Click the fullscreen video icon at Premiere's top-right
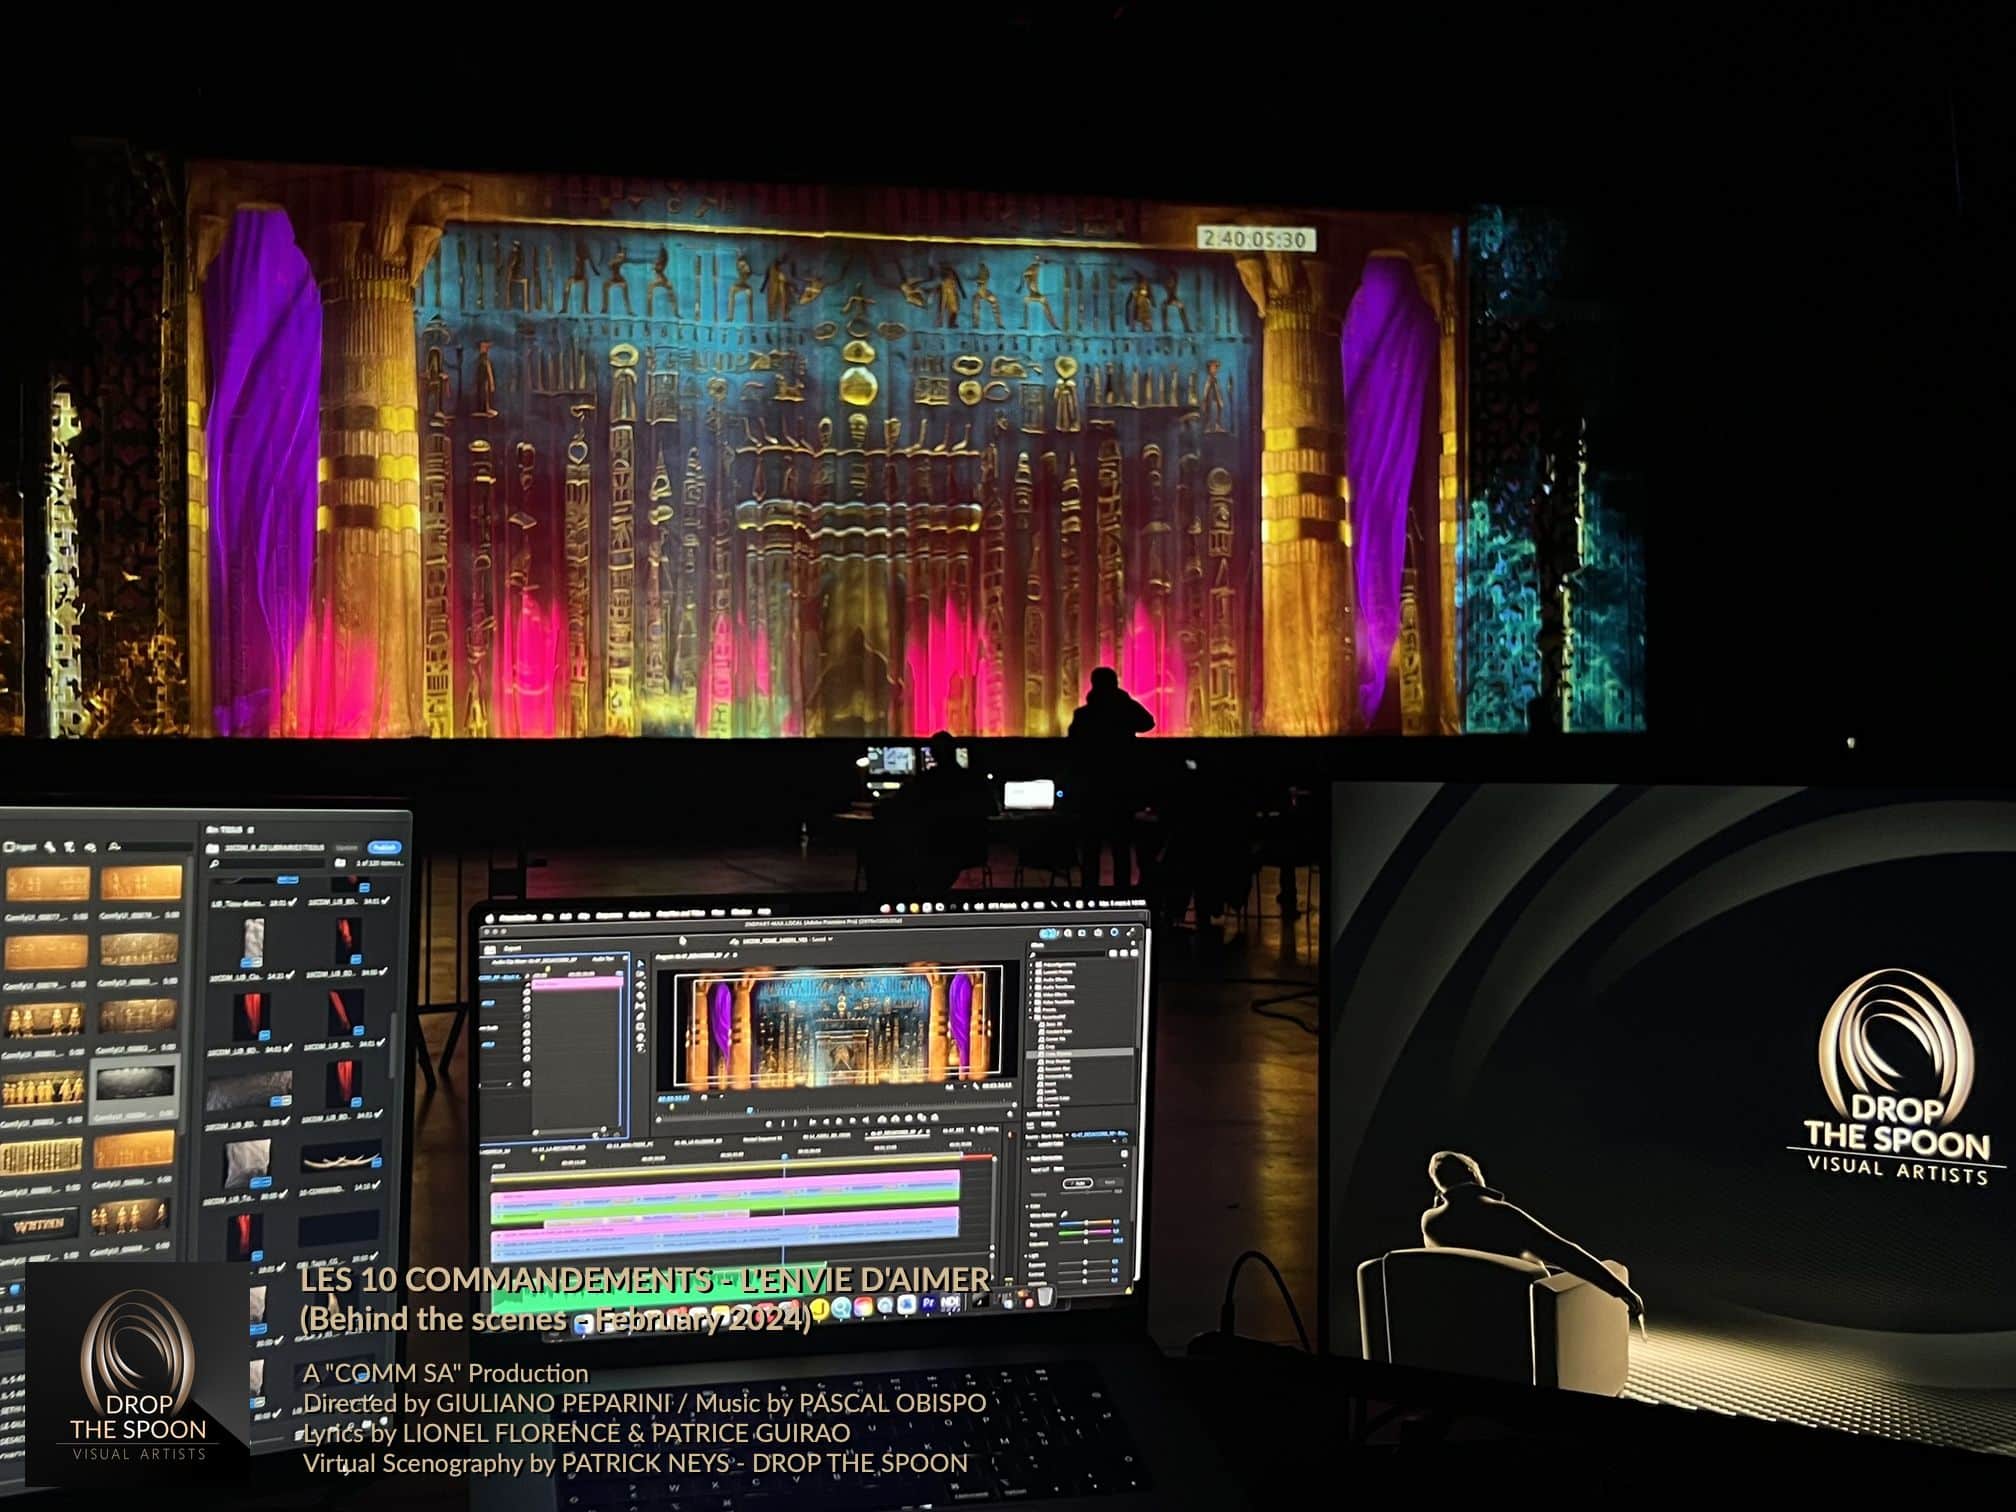This screenshot has width=2016, height=1512. click(x=1130, y=932)
